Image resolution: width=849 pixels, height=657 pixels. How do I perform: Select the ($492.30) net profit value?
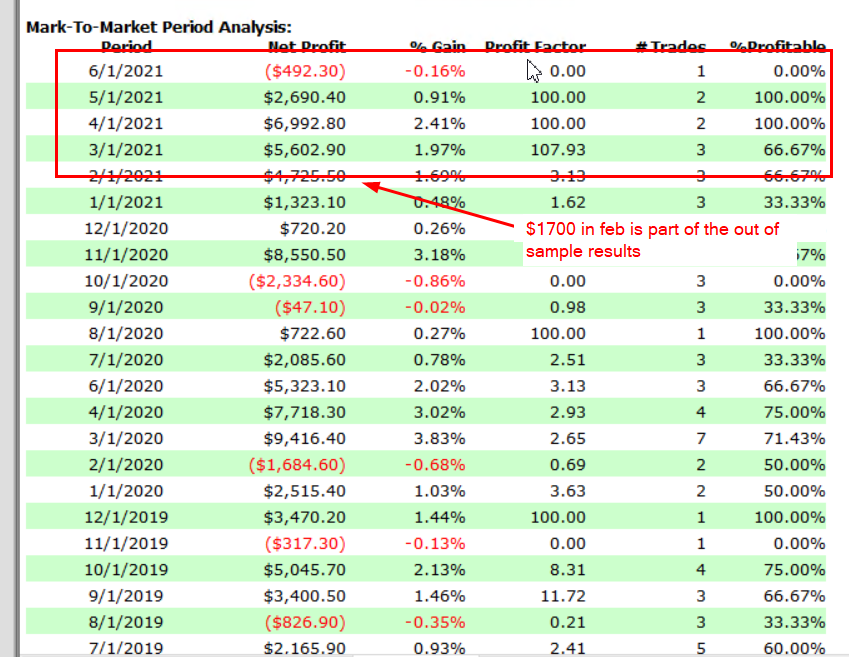(307, 71)
